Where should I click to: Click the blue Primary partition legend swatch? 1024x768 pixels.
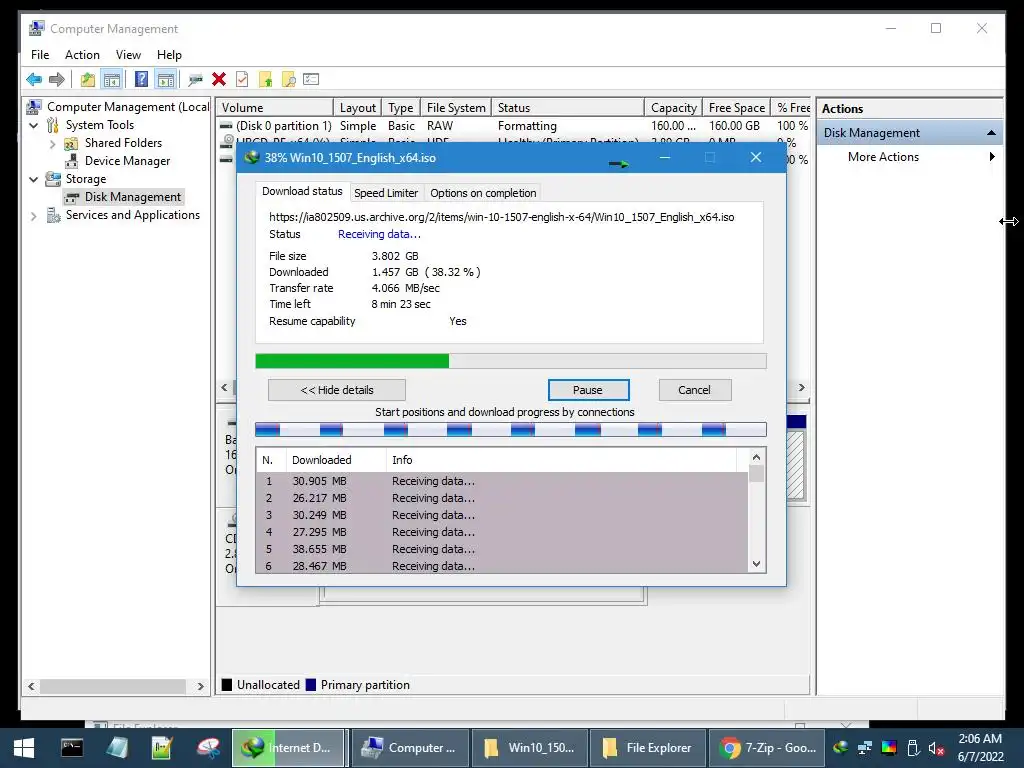(311, 684)
